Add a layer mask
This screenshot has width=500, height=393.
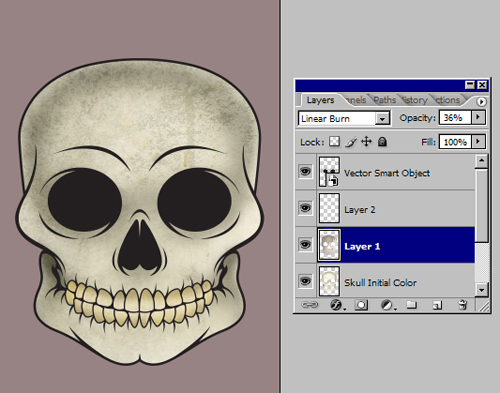361,305
